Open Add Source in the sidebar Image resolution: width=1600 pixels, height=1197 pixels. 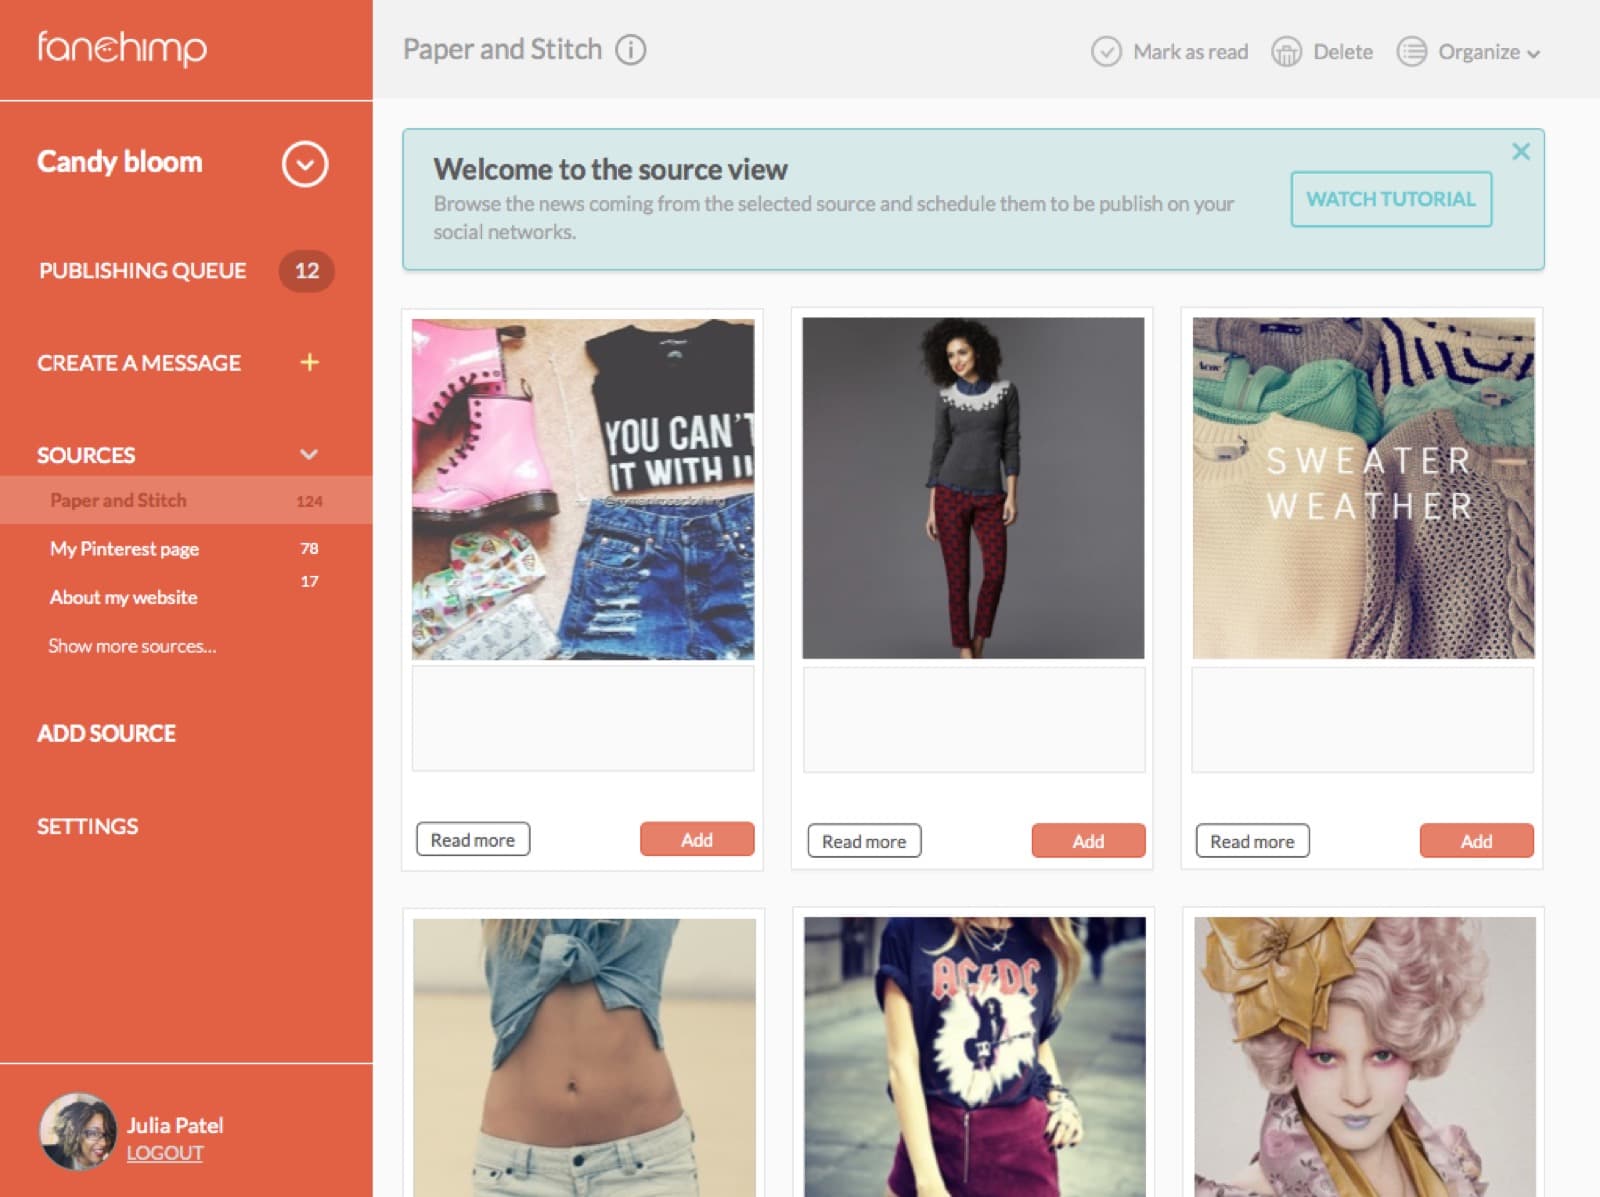106,733
